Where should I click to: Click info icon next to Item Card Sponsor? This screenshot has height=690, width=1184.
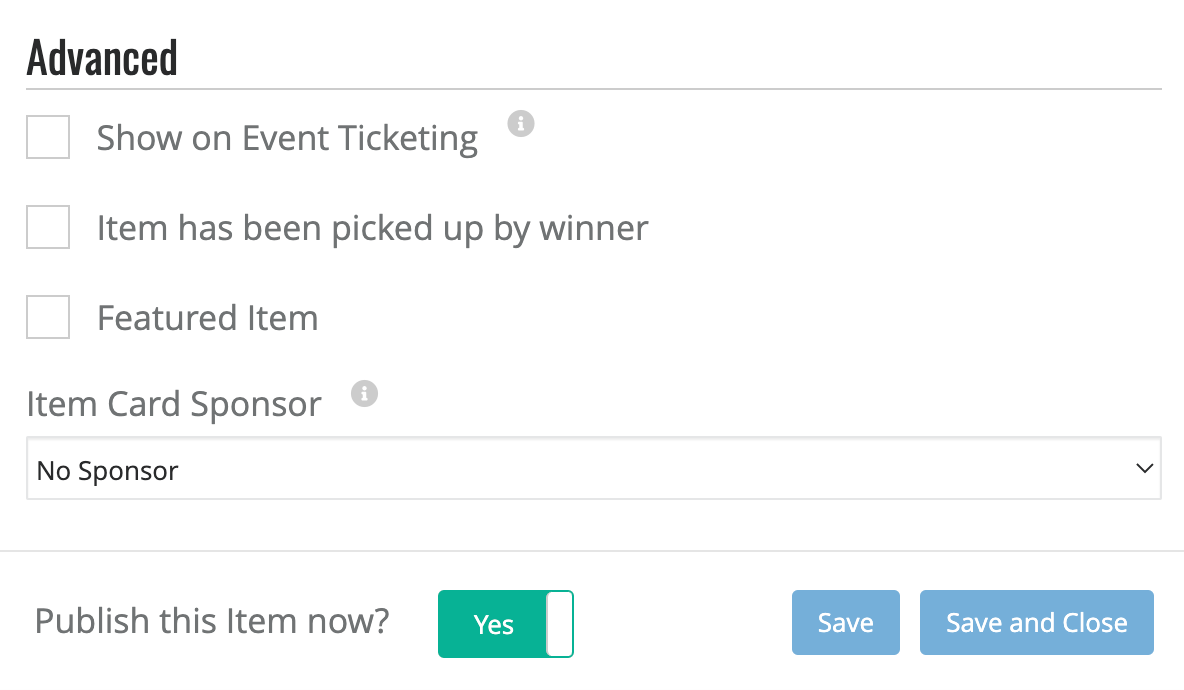[x=364, y=393]
